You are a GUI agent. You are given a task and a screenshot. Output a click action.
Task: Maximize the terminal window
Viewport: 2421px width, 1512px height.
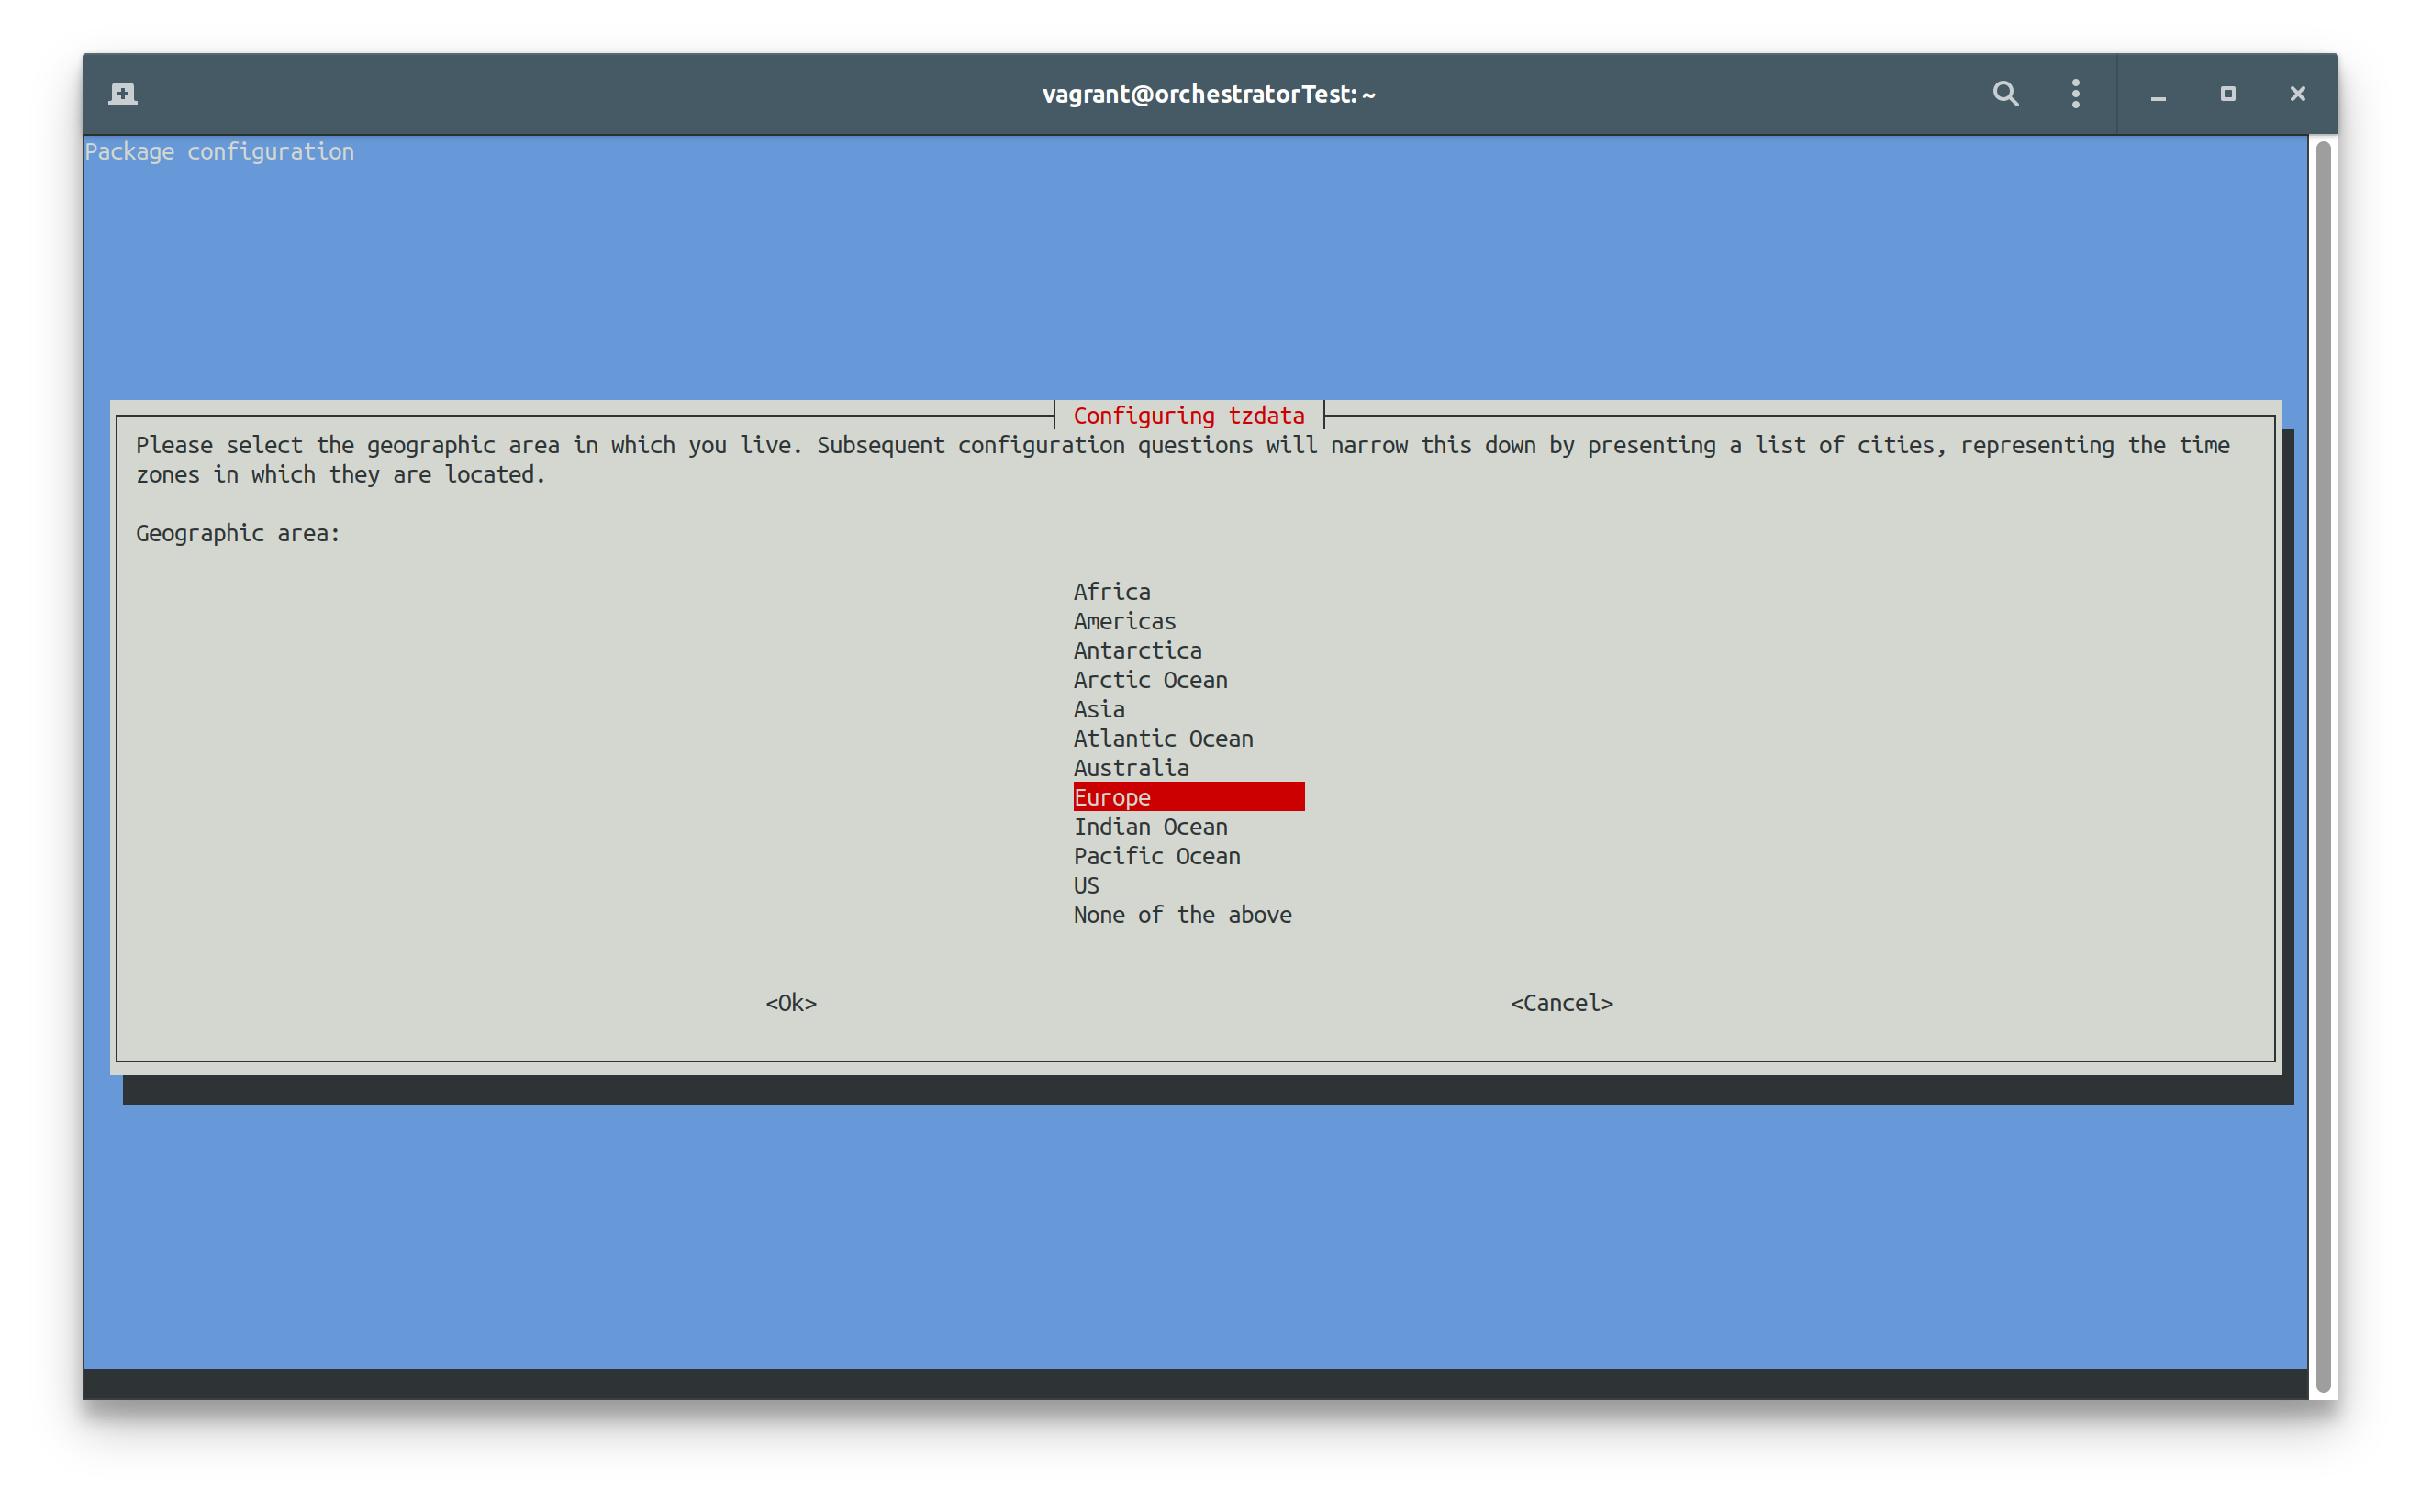pyautogui.click(x=2228, y=94)
